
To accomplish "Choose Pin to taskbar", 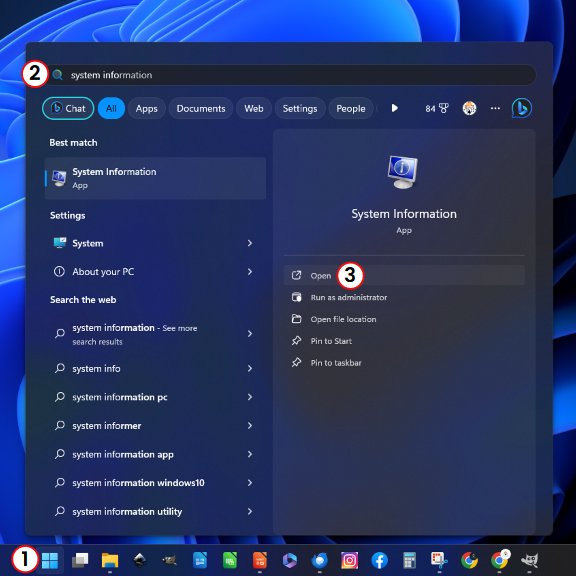I will pos(404,363).
